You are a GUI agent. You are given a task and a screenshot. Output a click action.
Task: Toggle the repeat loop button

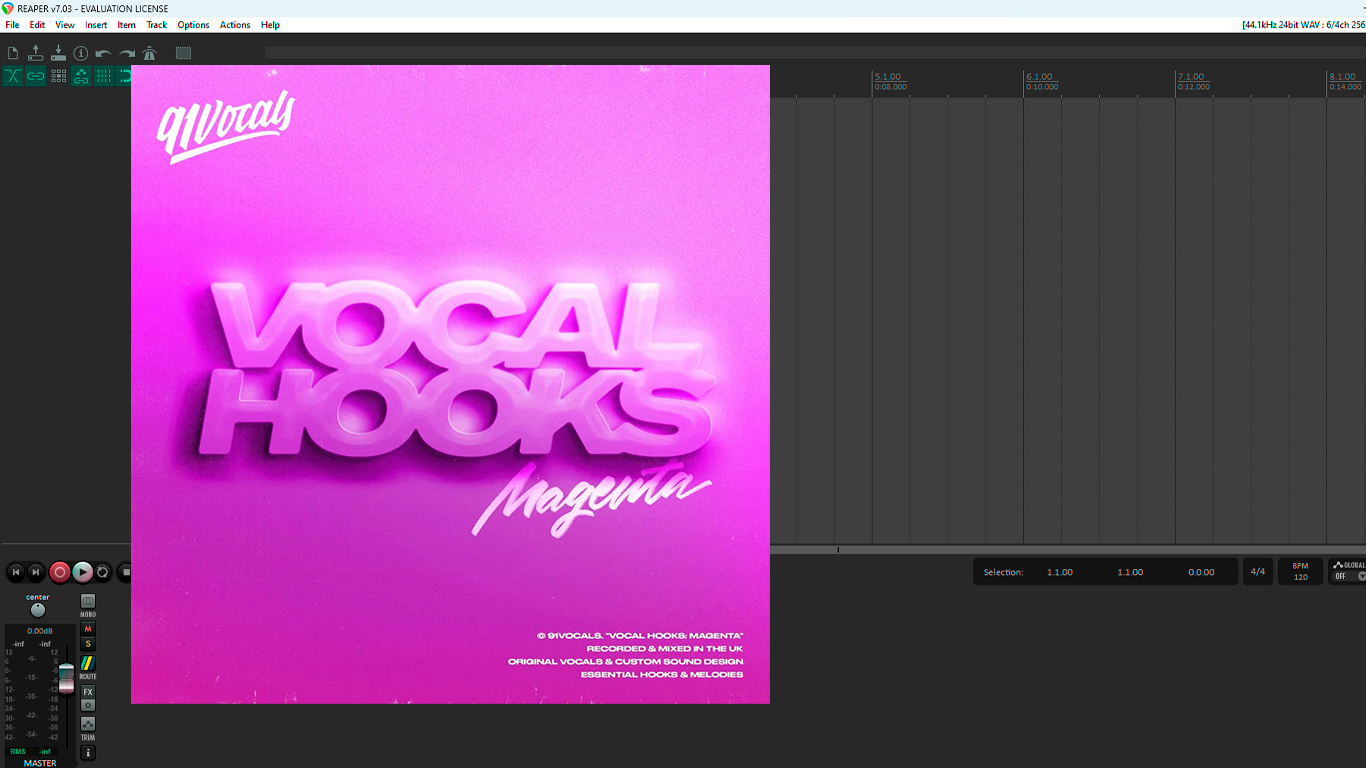[x=103, y=572]
